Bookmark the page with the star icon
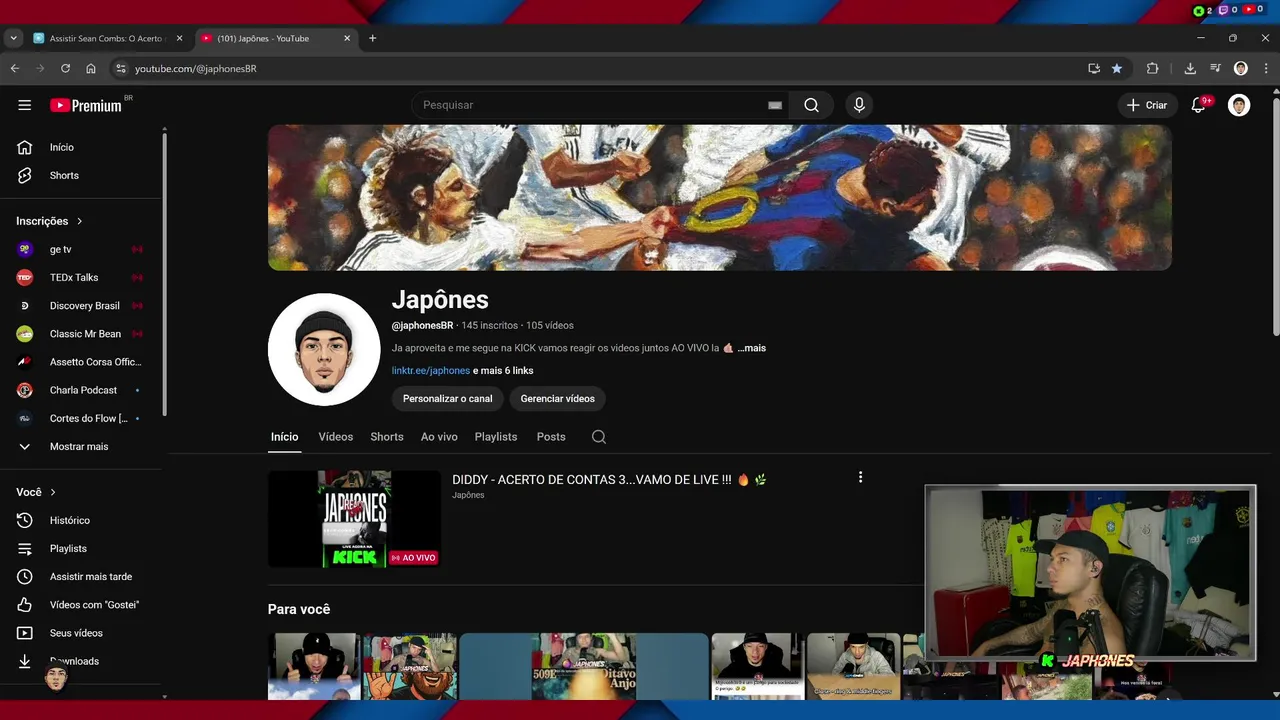 tap(1117, 68)
